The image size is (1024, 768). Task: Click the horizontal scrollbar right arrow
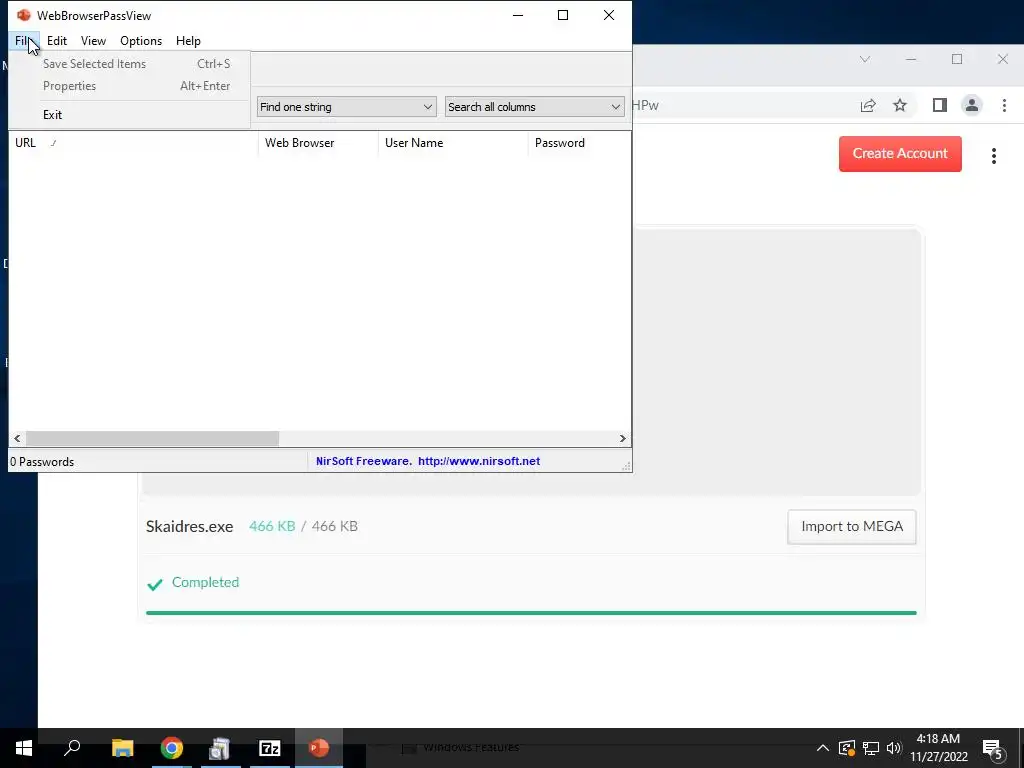click(622, 438)
